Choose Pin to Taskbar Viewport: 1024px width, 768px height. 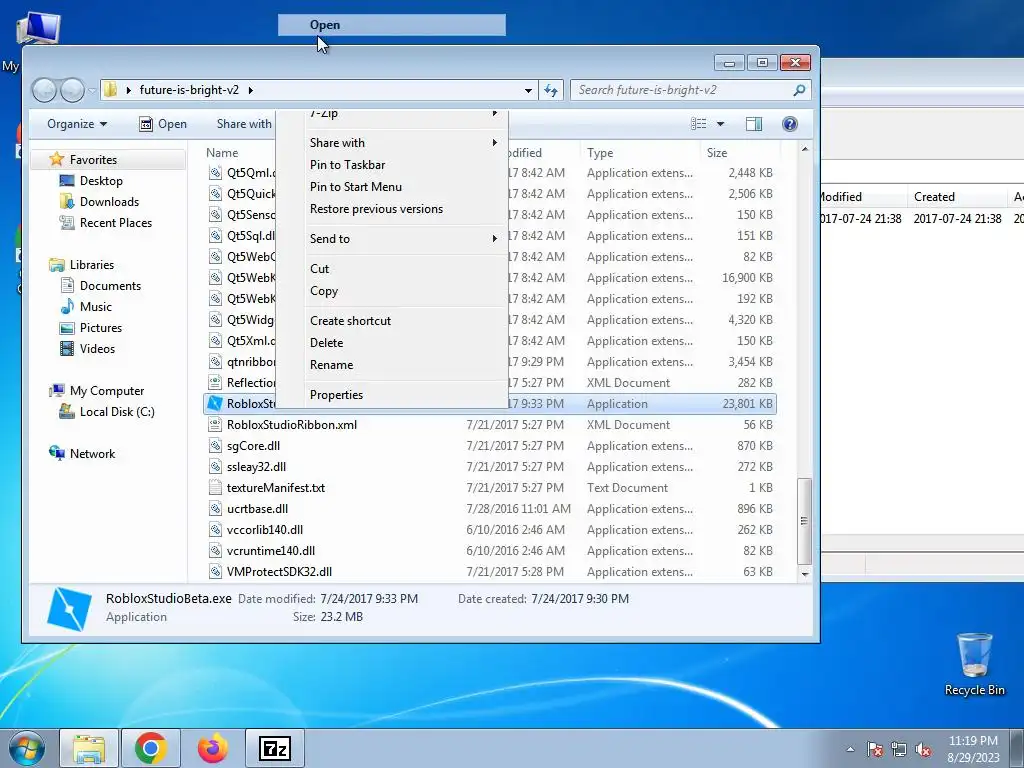[x=405, y=165]
